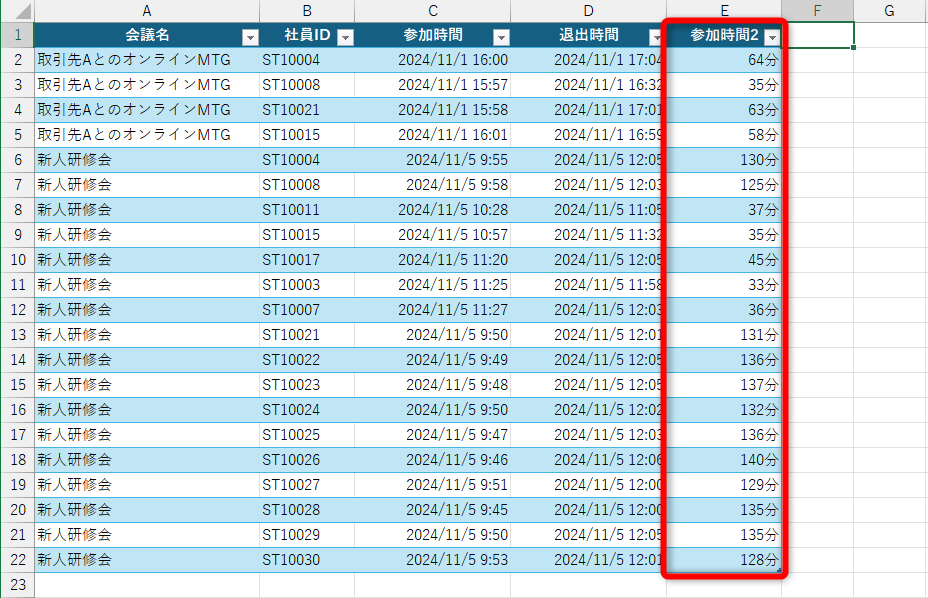
Task: Select cell ST10011
Action: point(307,210)
